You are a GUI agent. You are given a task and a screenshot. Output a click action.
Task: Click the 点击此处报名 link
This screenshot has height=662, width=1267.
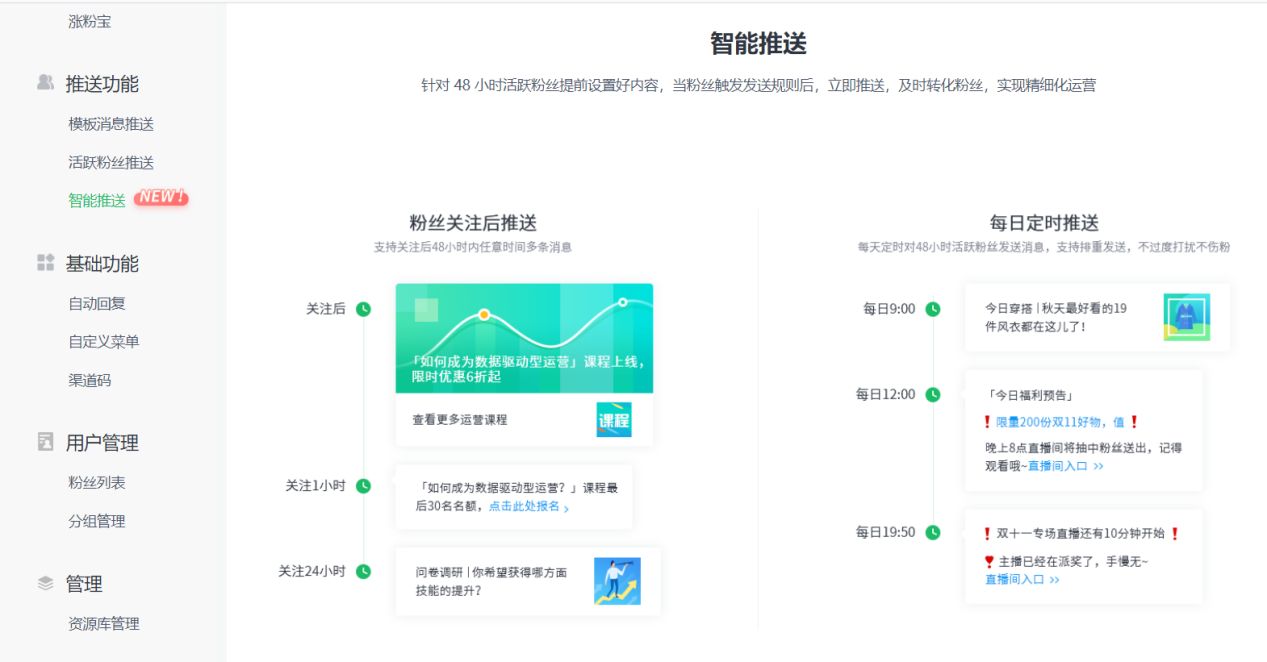click(x=528, y=506)
